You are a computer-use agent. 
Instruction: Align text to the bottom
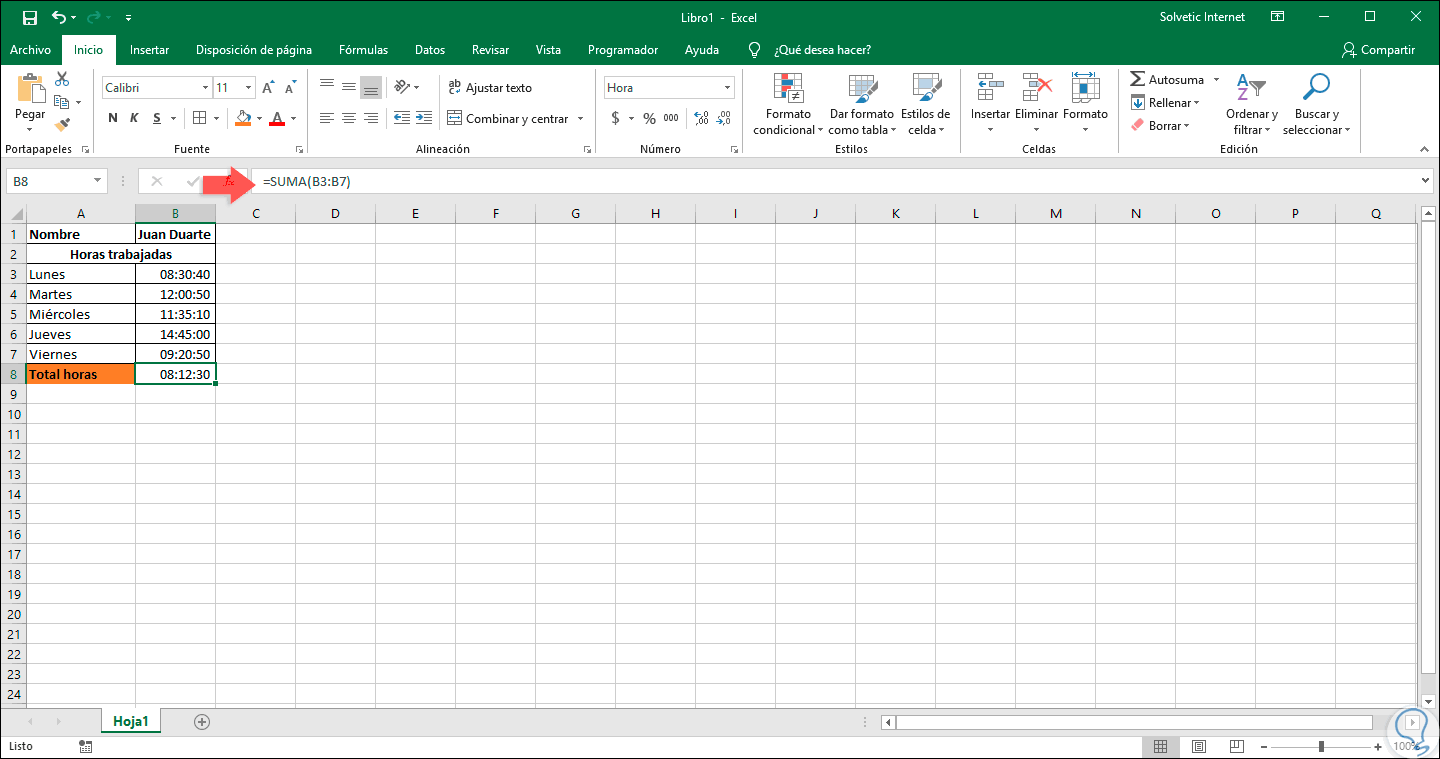pyautogui.click(x=371, y=87)
